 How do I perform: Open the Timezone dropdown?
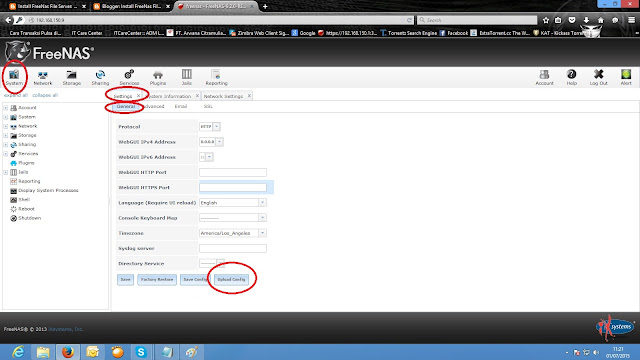click(233, 233)
